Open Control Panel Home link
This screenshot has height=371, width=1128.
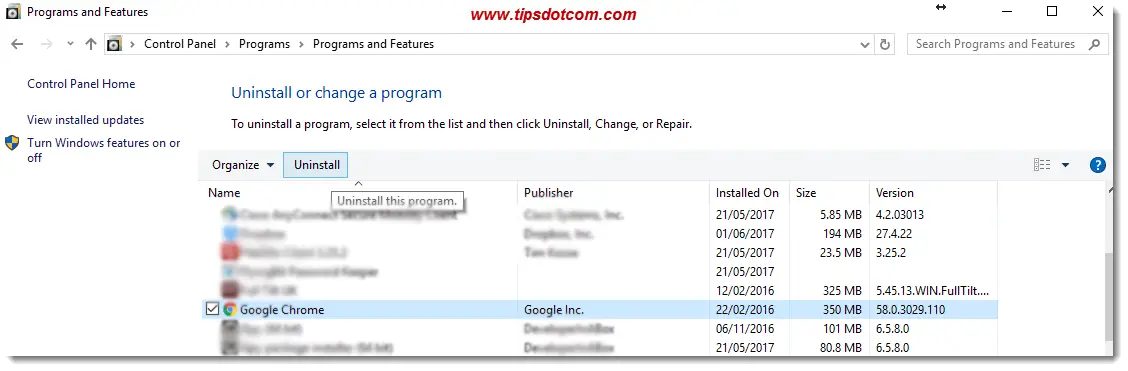coord(81,84)
